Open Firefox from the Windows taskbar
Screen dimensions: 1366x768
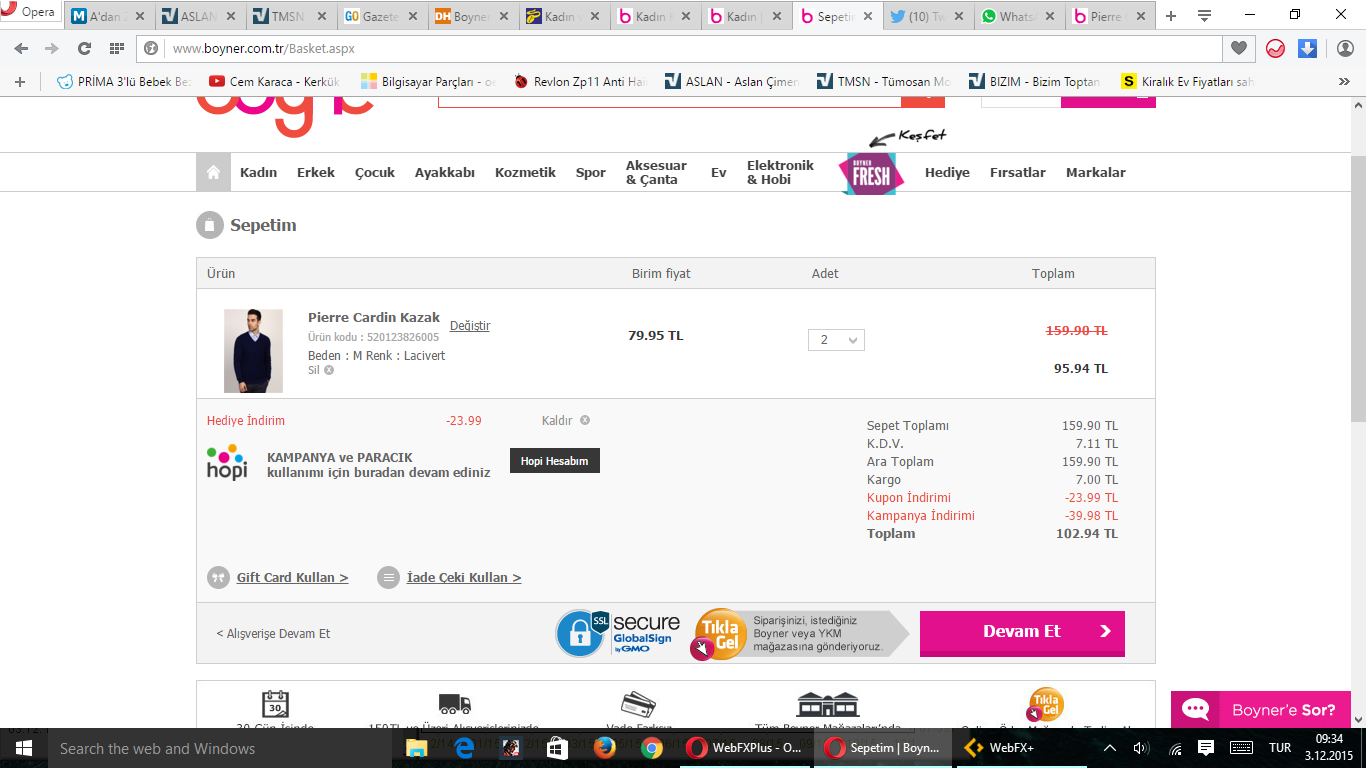pos(604,748)
